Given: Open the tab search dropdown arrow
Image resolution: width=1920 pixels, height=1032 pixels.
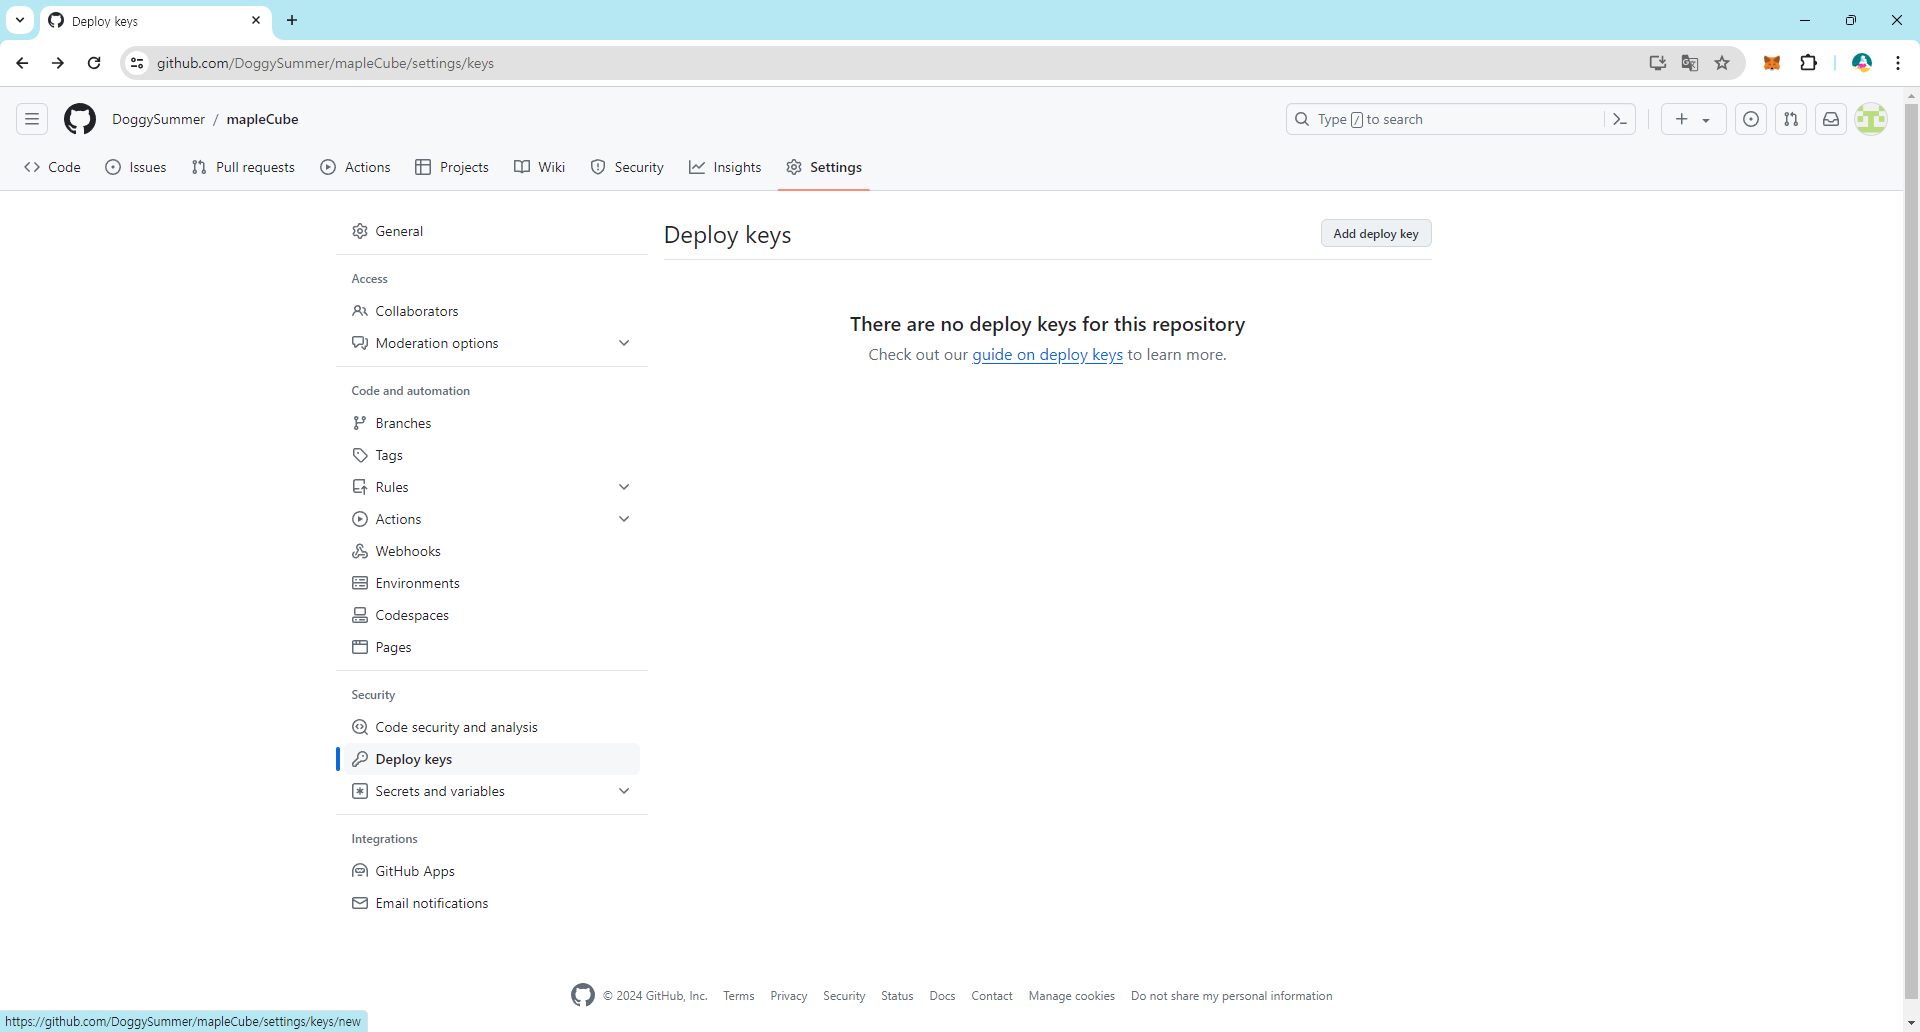Looking at the screenshot, I should pos(20,20).
